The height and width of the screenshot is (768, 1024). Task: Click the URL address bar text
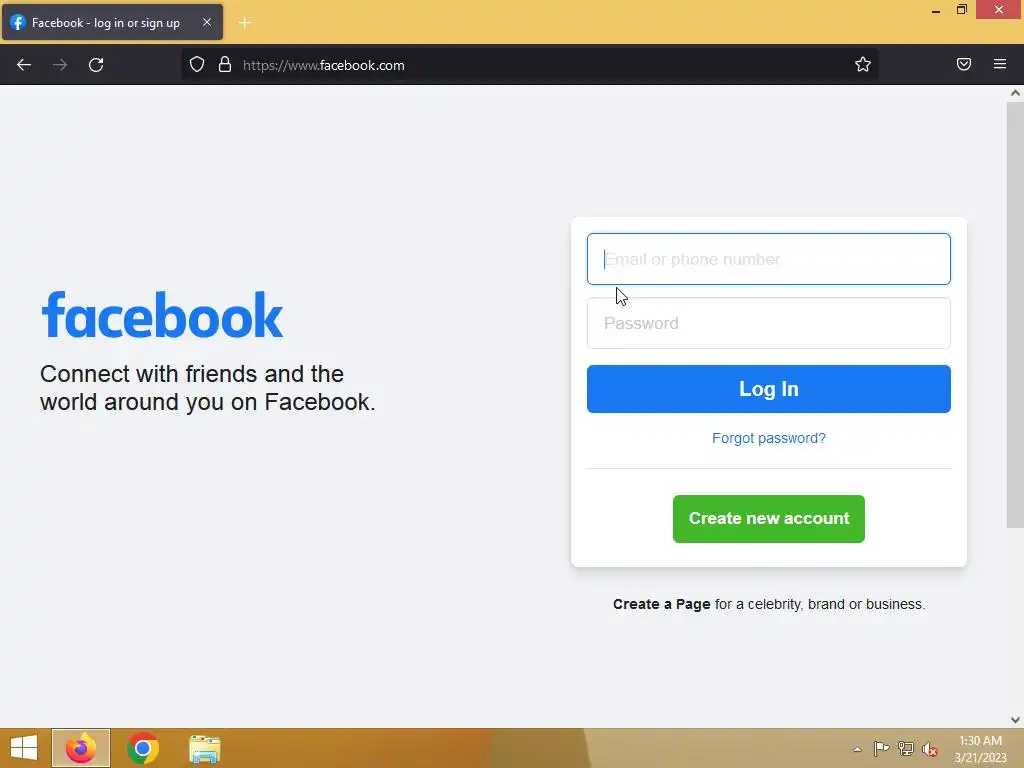[x=323, y=65]
